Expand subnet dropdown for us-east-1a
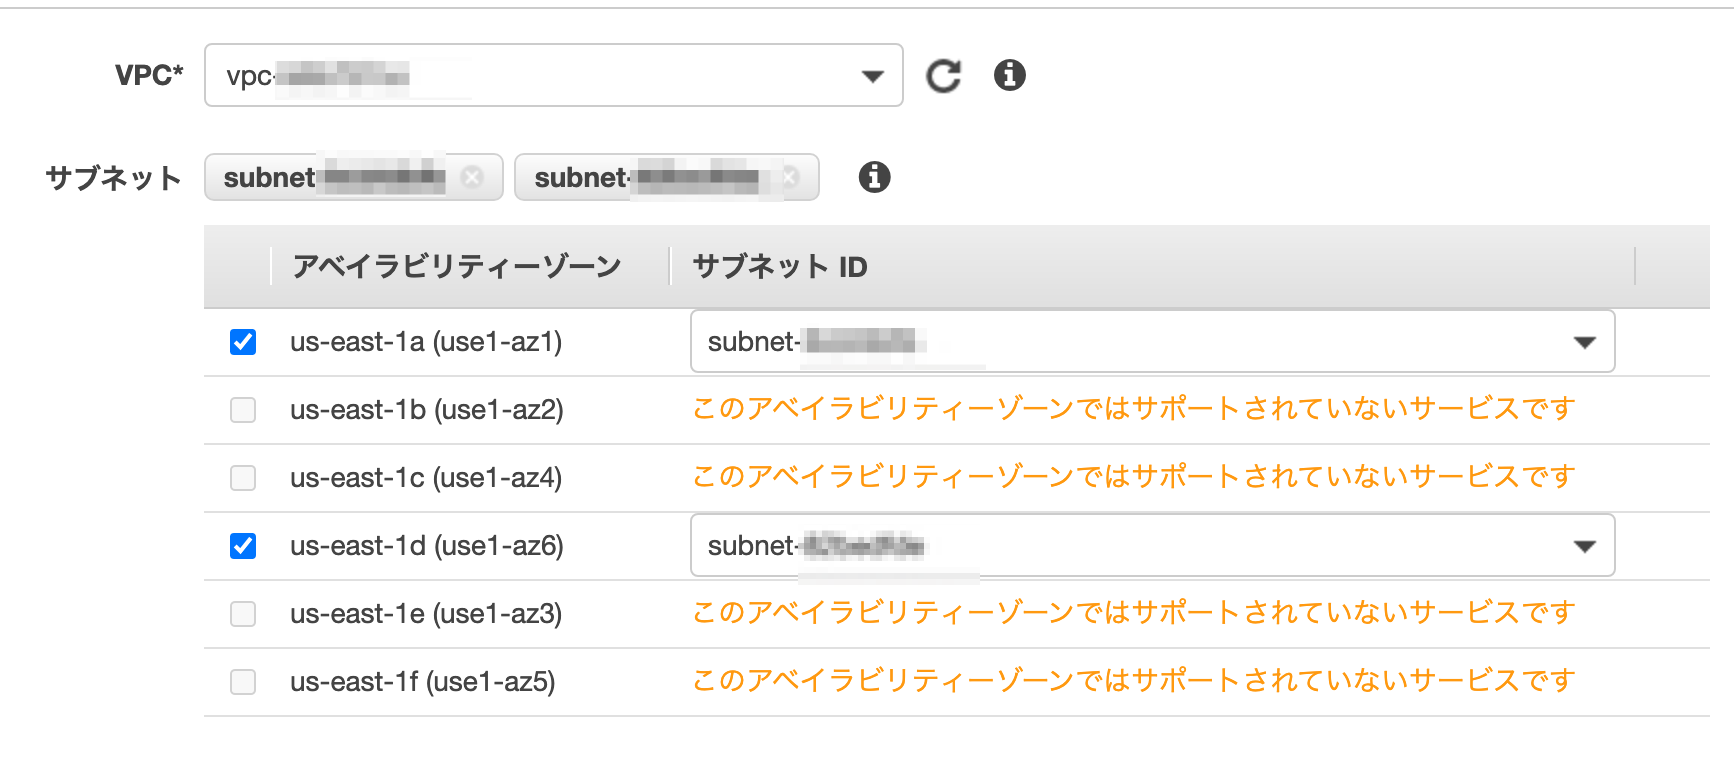The height and width of the screenshot is (778, 1734). point(1153,341)
